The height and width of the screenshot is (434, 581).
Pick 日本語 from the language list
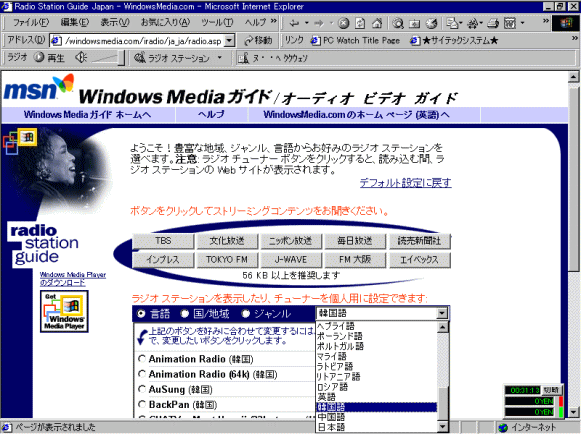[x=331, y=427]
